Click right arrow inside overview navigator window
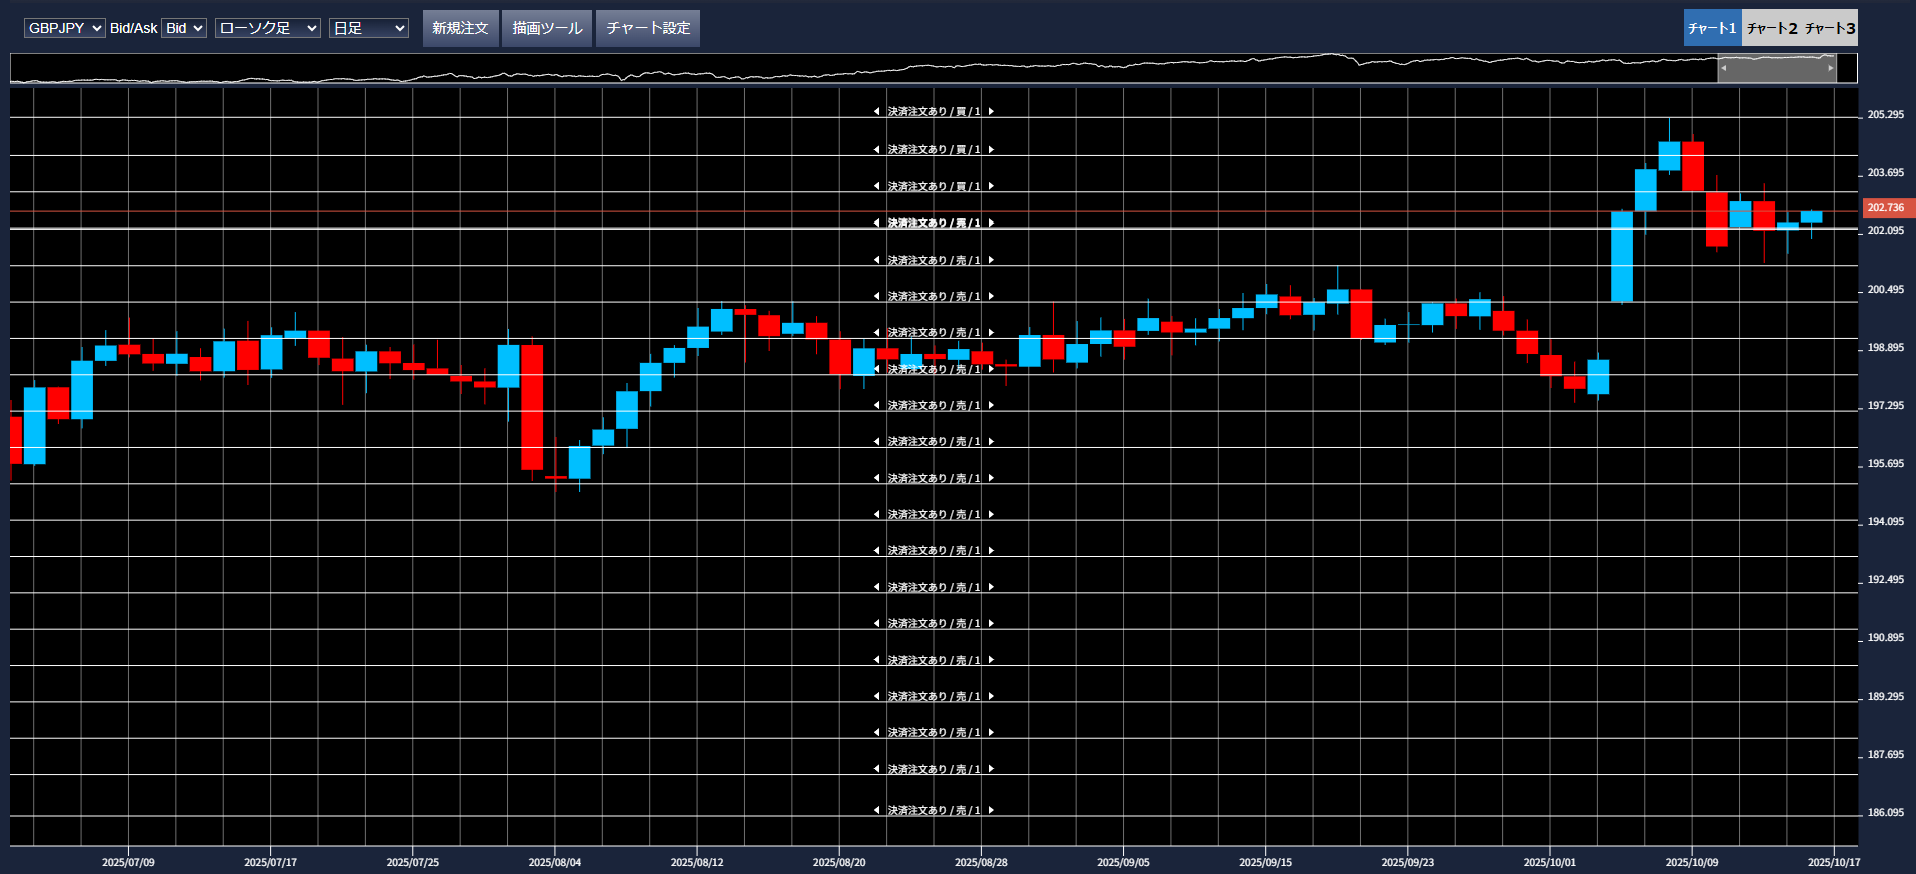The height and width of the screenshot is (874, 1916). pyautogui.click(x=1831, y=68)
